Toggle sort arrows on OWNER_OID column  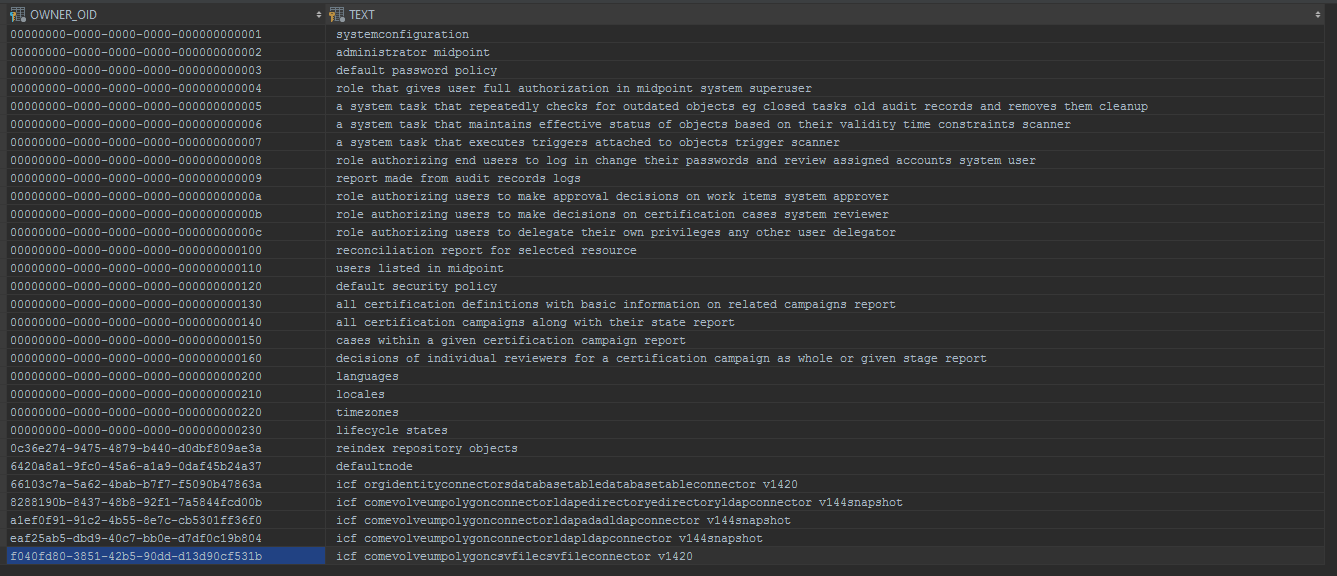[319, 14]
